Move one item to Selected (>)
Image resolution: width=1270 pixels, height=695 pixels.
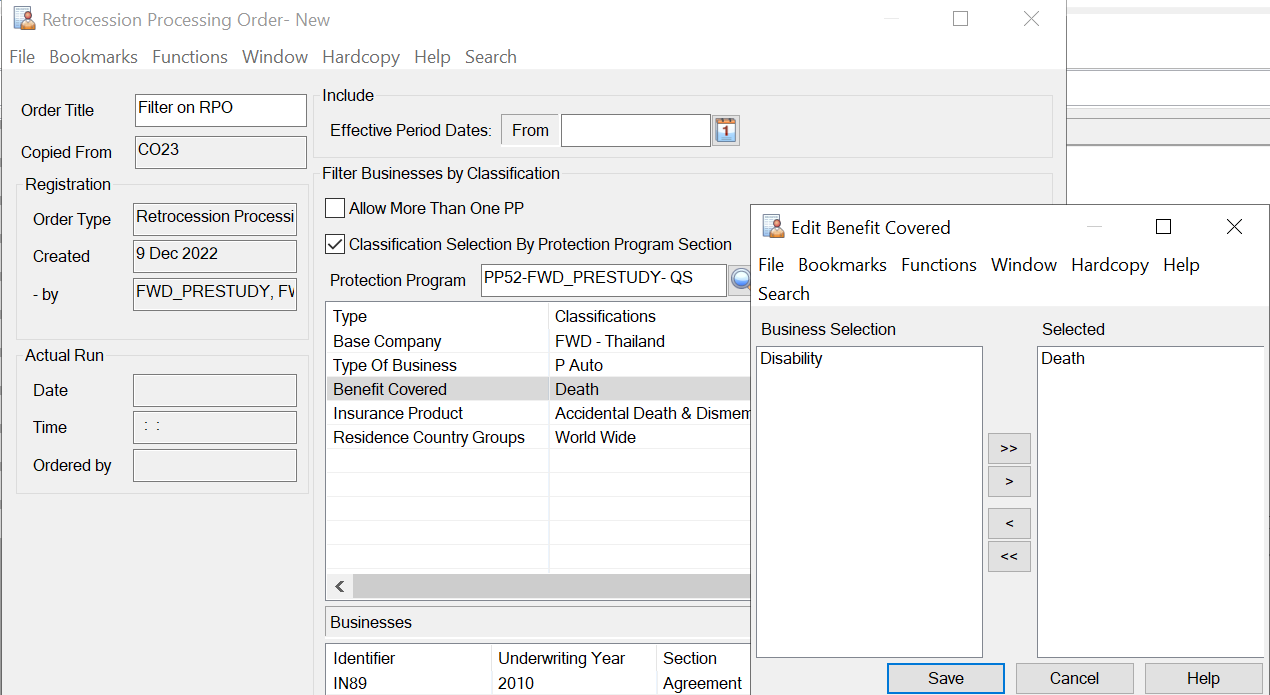point(1008,481)
